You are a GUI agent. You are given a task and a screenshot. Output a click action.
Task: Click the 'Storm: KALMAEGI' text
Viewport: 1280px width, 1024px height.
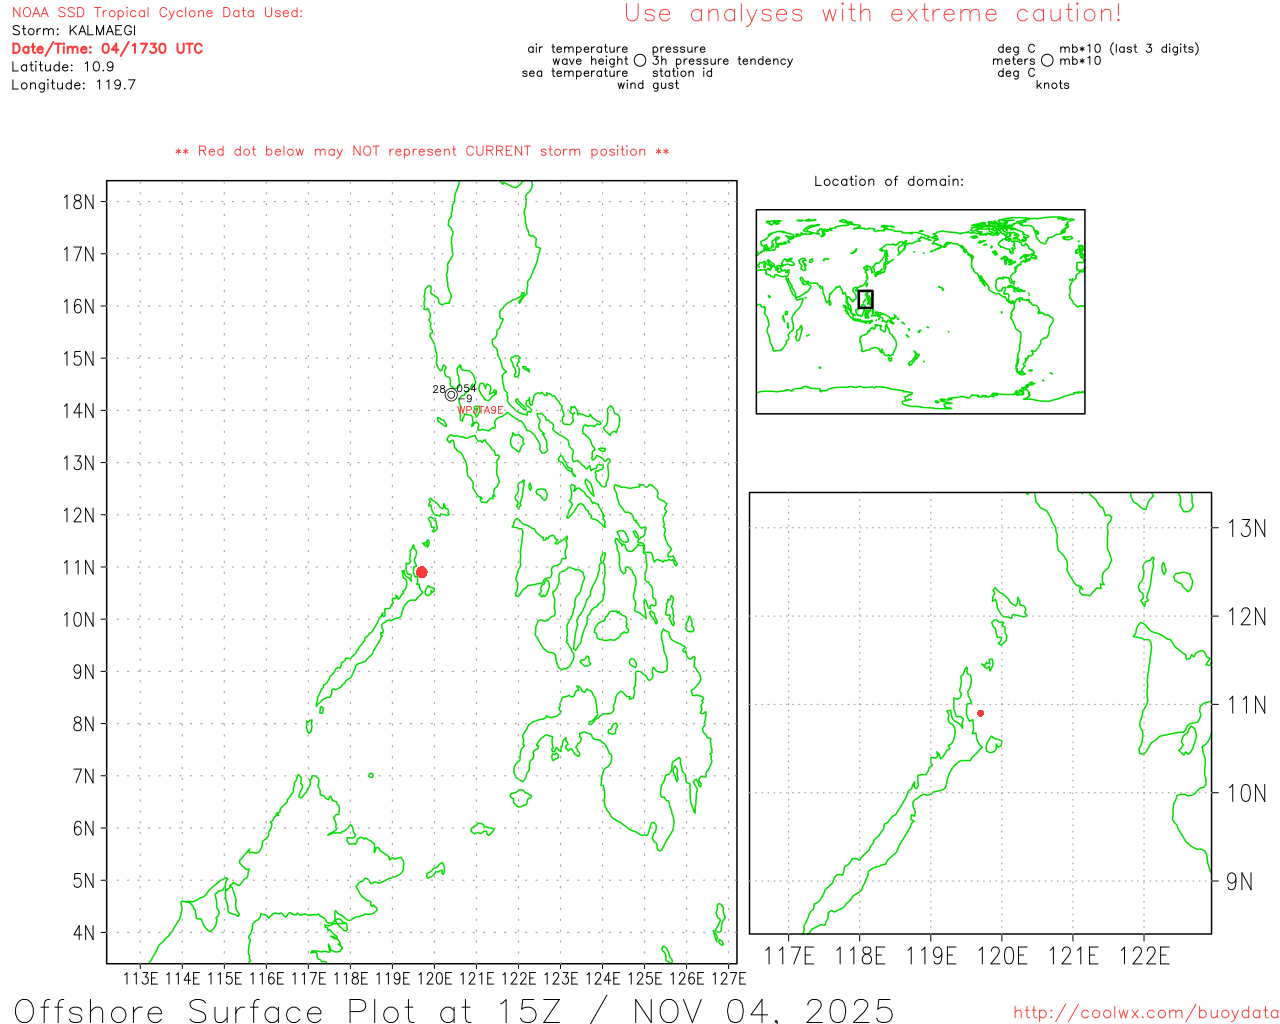pos(74,31)
